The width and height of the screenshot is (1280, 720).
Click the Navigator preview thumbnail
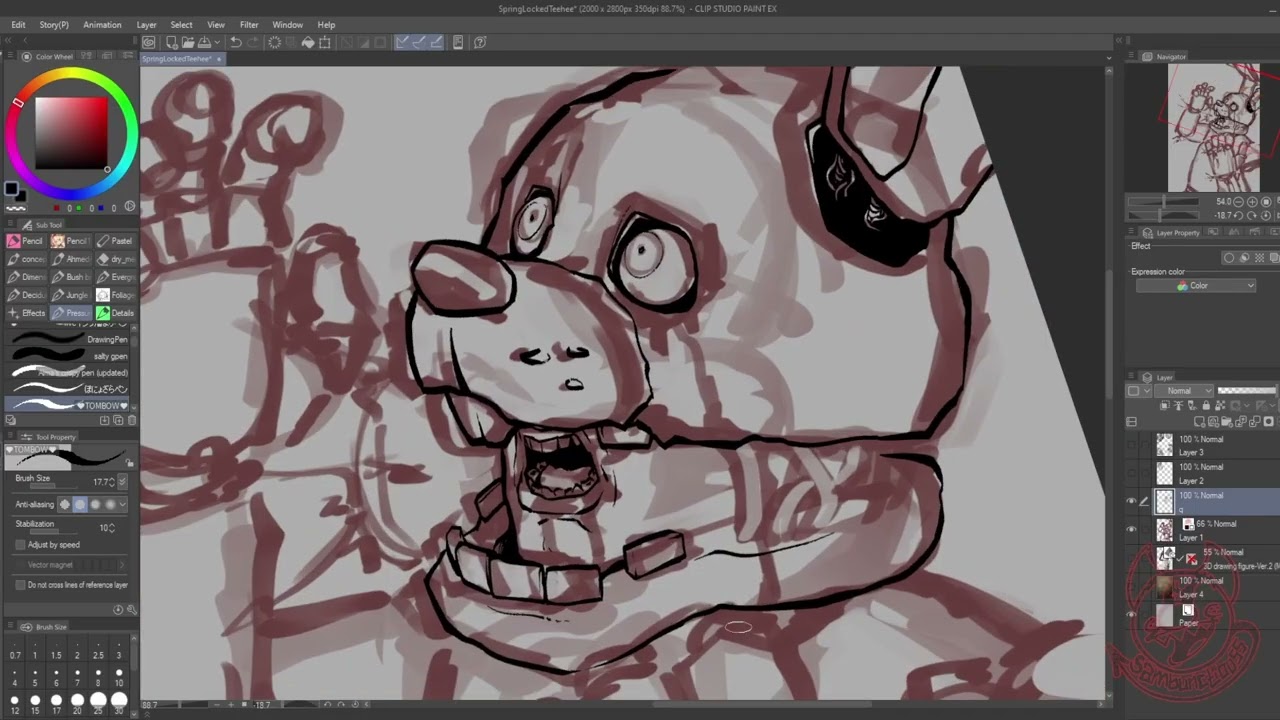(1214, 128)
